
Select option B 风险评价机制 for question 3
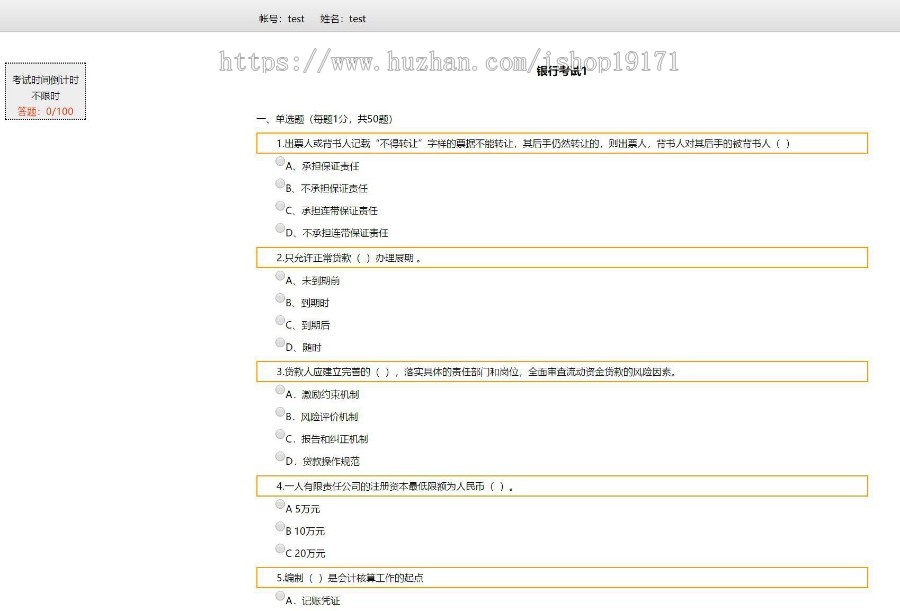(x=279, y=411)
